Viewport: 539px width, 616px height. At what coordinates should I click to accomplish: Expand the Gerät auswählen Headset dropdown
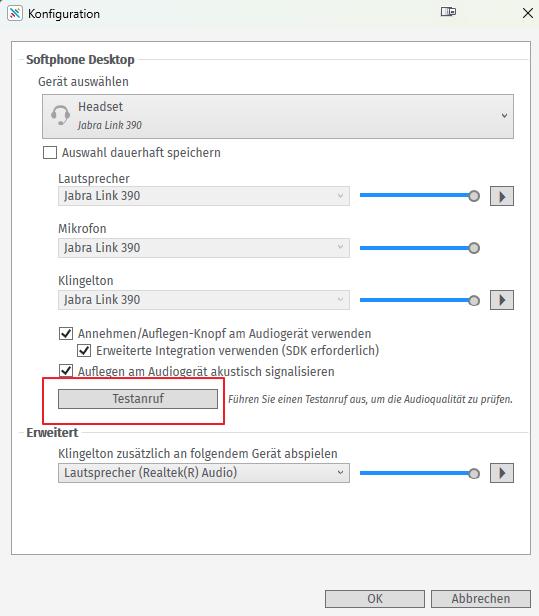pyautogui.click(x=278, y=116)
